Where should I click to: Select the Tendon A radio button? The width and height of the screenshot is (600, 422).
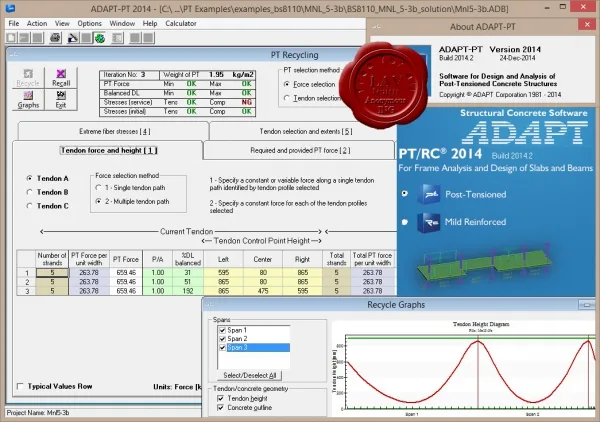pos(29,178)
